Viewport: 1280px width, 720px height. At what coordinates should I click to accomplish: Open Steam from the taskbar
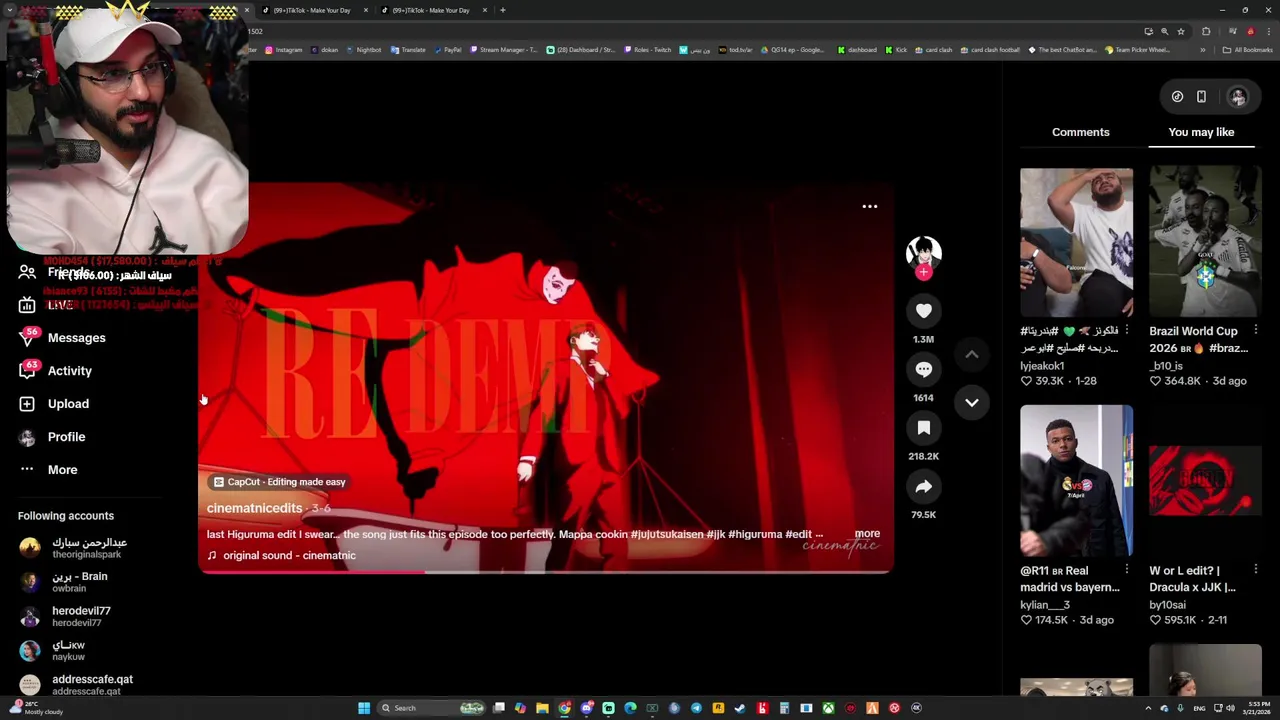(x=740, y=708)
